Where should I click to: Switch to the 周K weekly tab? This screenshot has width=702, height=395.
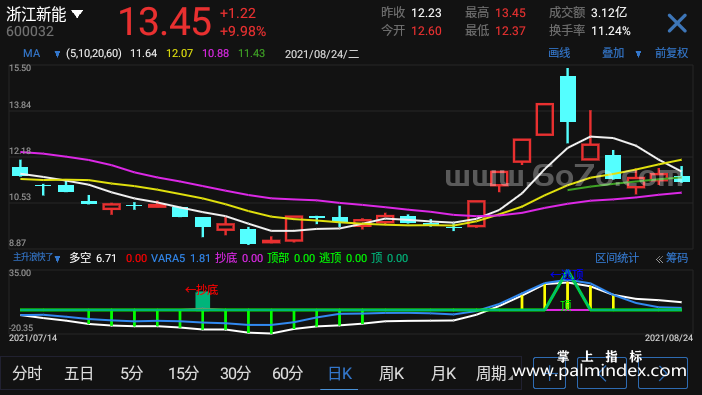point(391,373)
